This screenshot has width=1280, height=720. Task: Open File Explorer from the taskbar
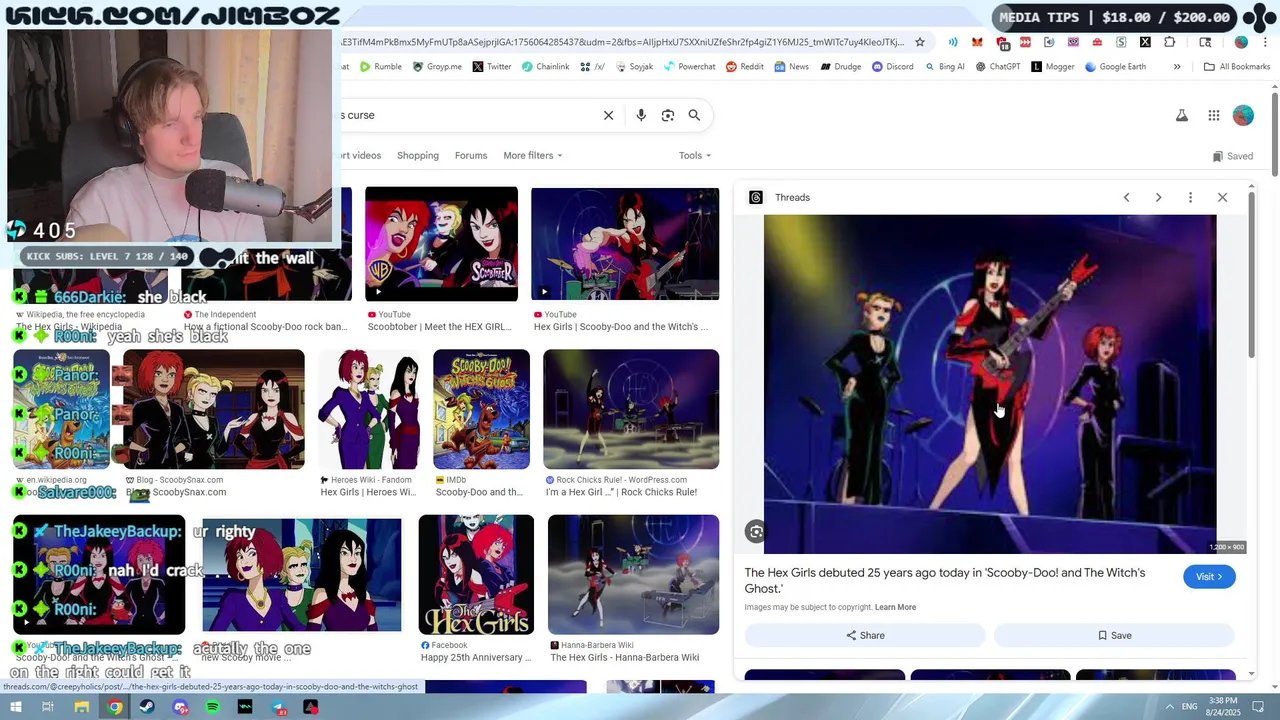(x=81, y=707)
